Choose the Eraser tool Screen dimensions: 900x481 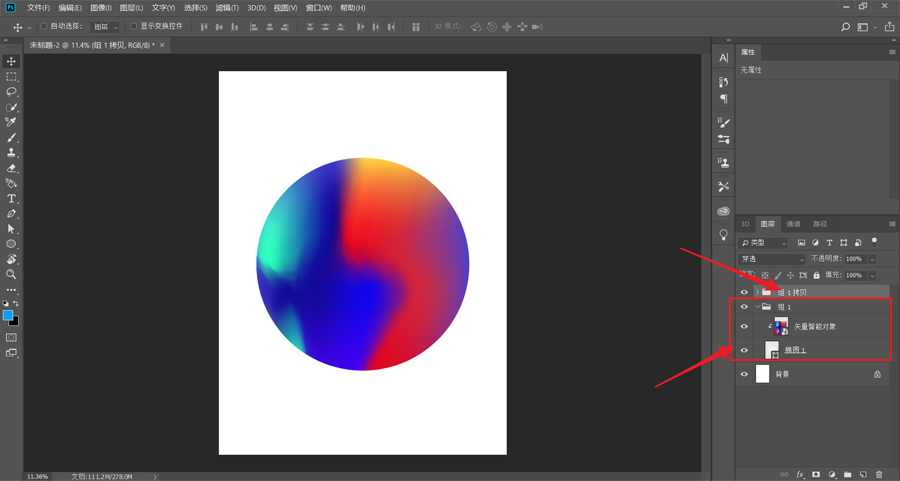(x=12, y=168)
